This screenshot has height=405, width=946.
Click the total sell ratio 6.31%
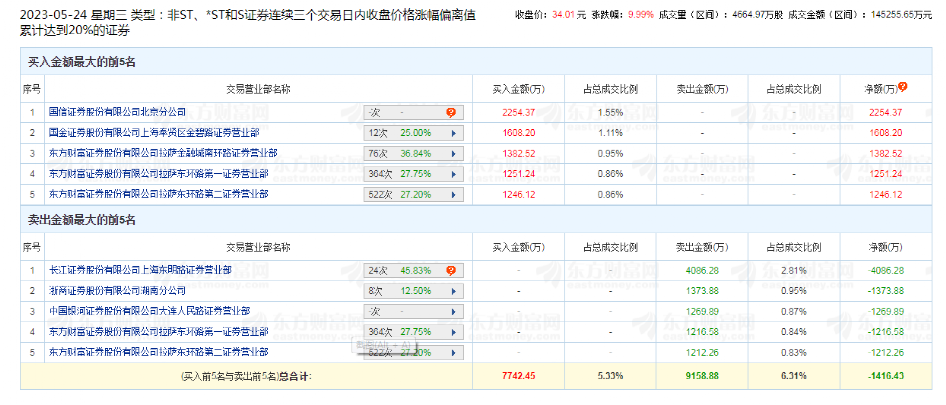794,376
